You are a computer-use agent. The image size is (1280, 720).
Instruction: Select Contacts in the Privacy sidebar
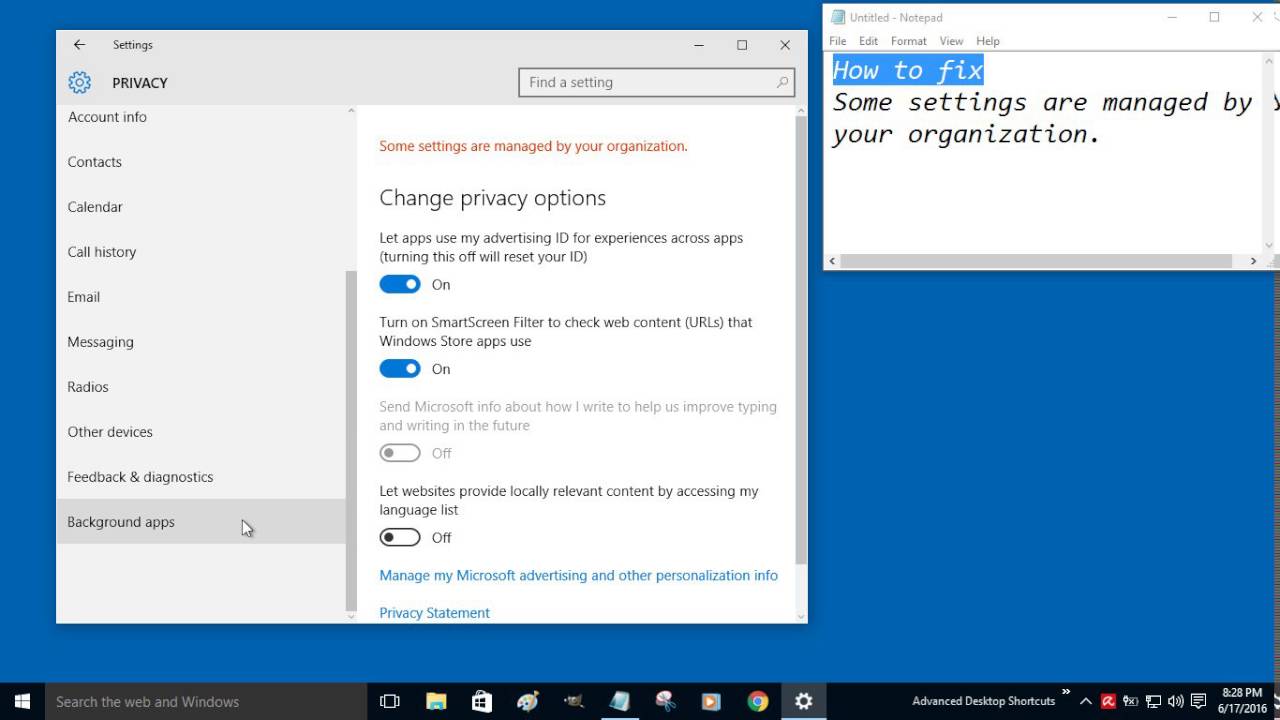point(95,162)
